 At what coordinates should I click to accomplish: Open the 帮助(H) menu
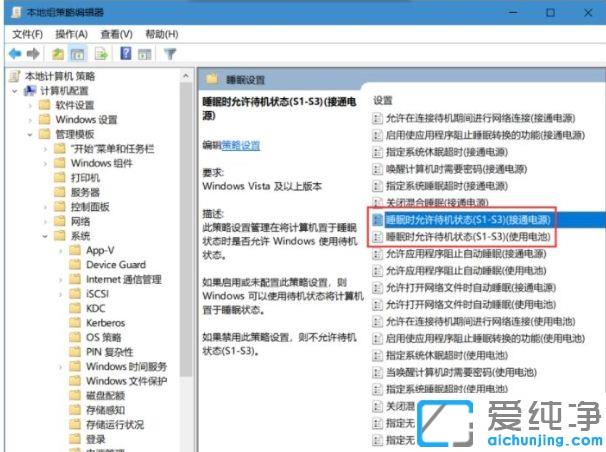[162, 34]
